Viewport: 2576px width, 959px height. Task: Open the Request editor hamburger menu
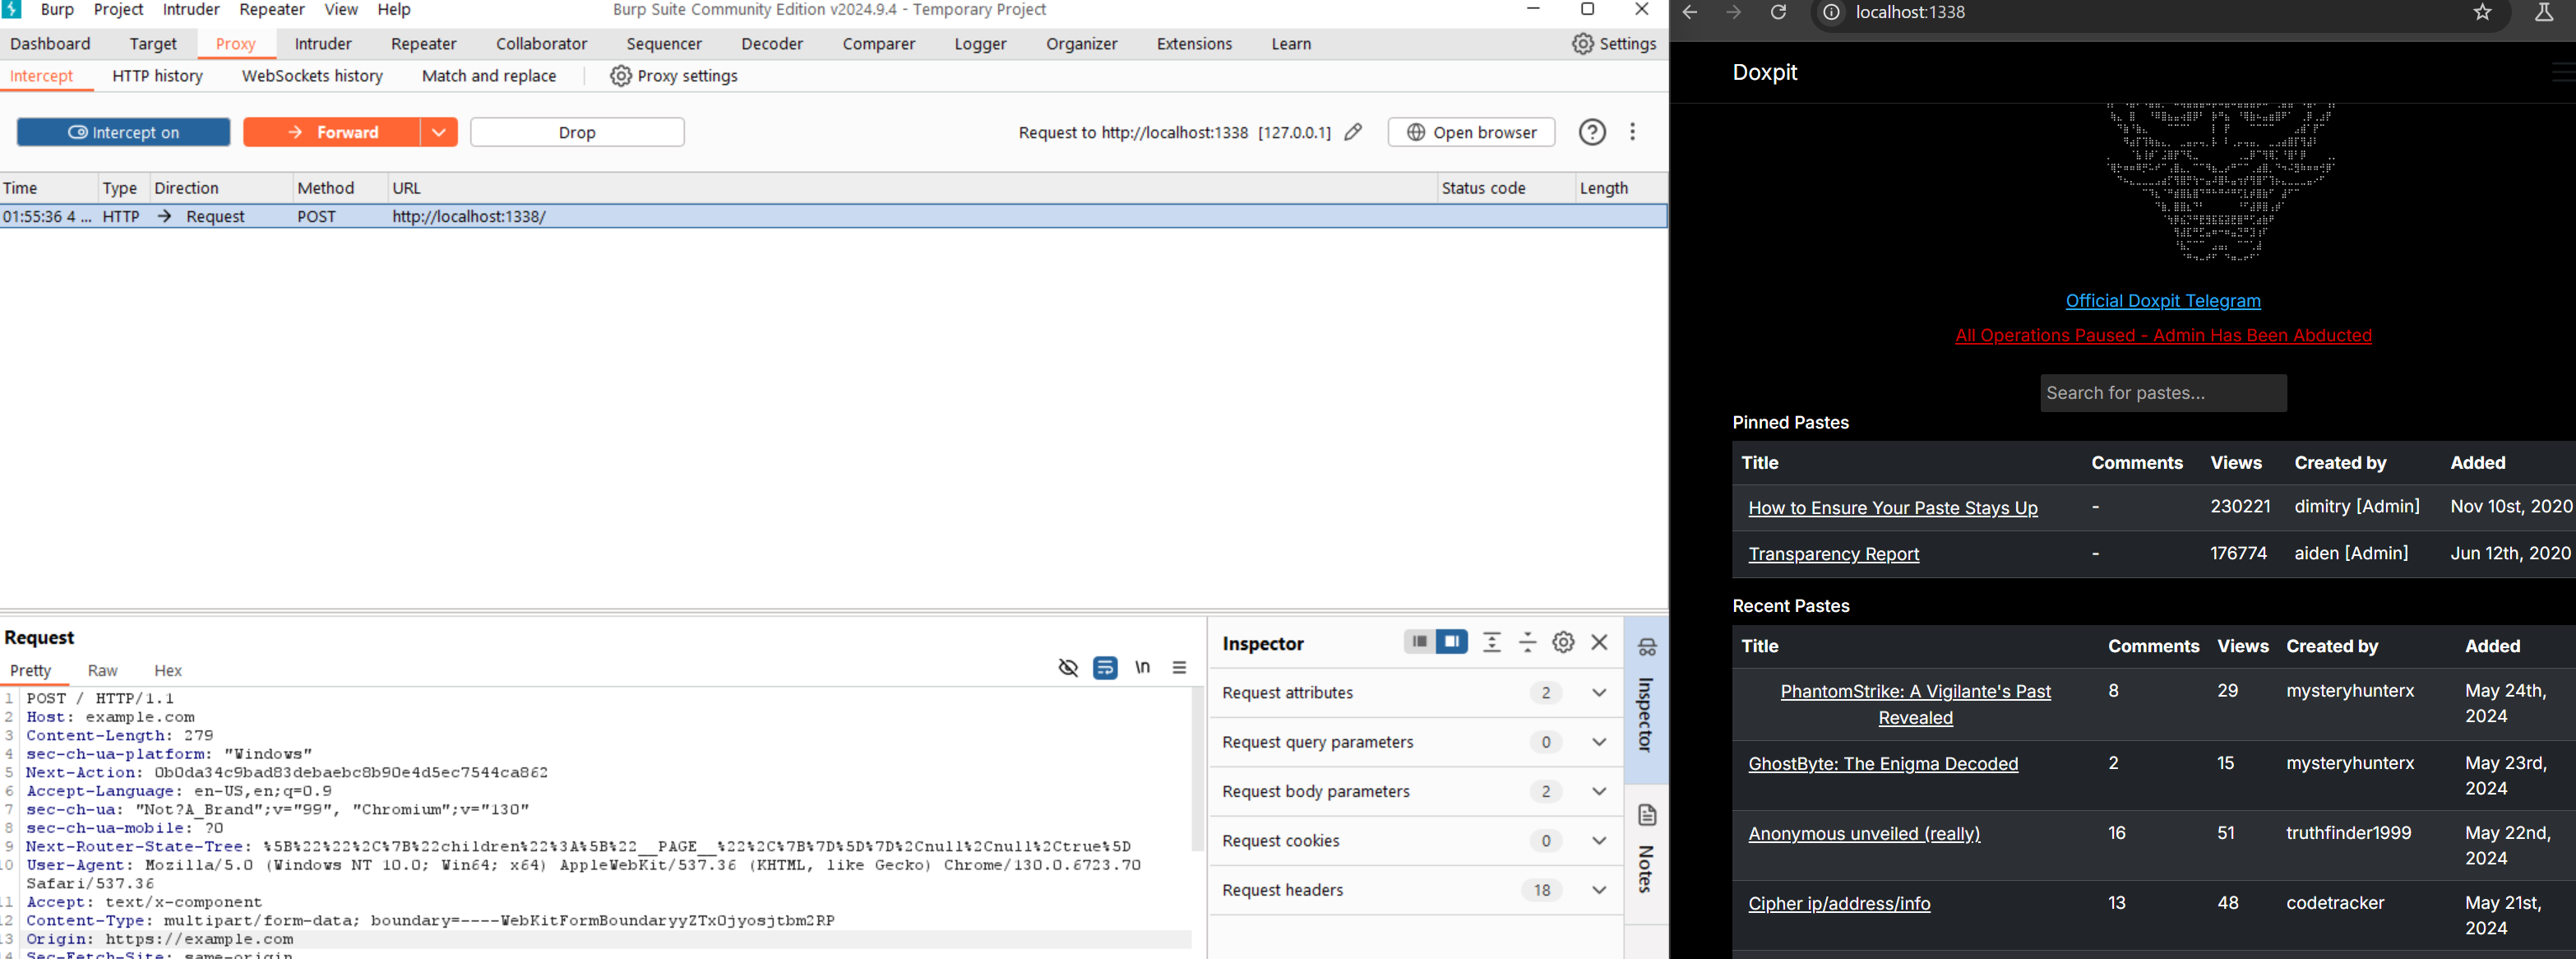[x=1179, y=667]
